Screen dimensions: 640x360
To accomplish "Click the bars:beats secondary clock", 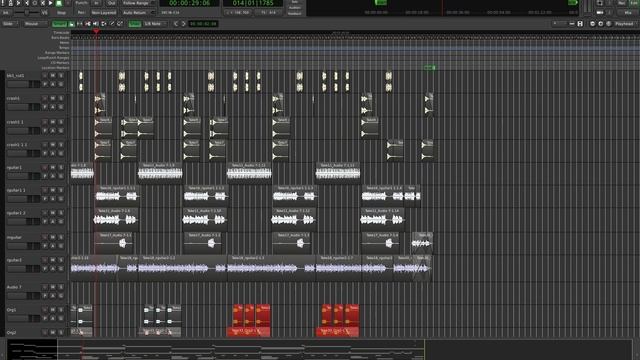I will (x=253, y=3).
